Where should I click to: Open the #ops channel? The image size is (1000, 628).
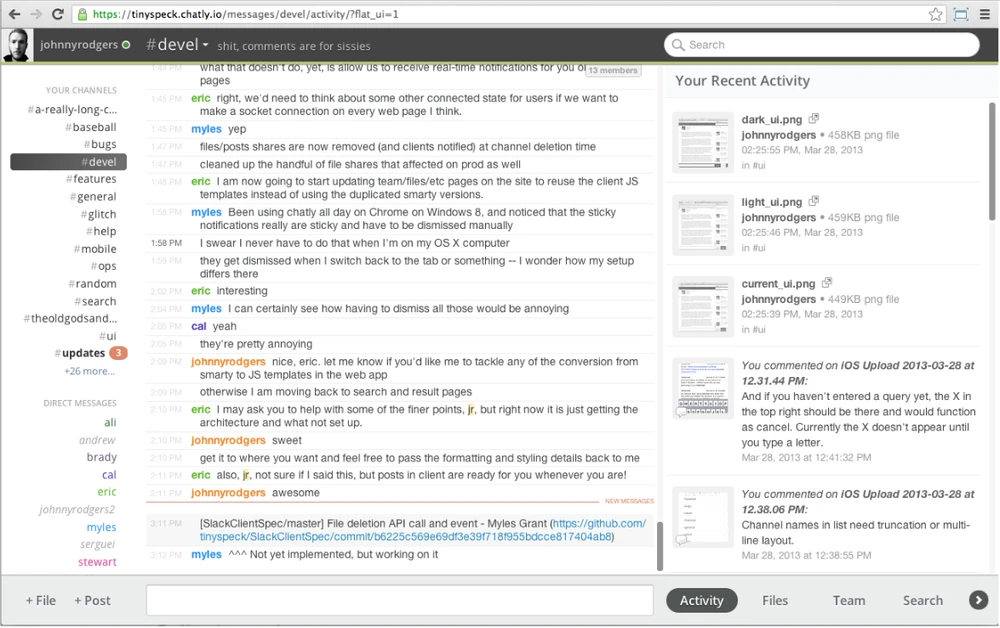coord(103,266)
